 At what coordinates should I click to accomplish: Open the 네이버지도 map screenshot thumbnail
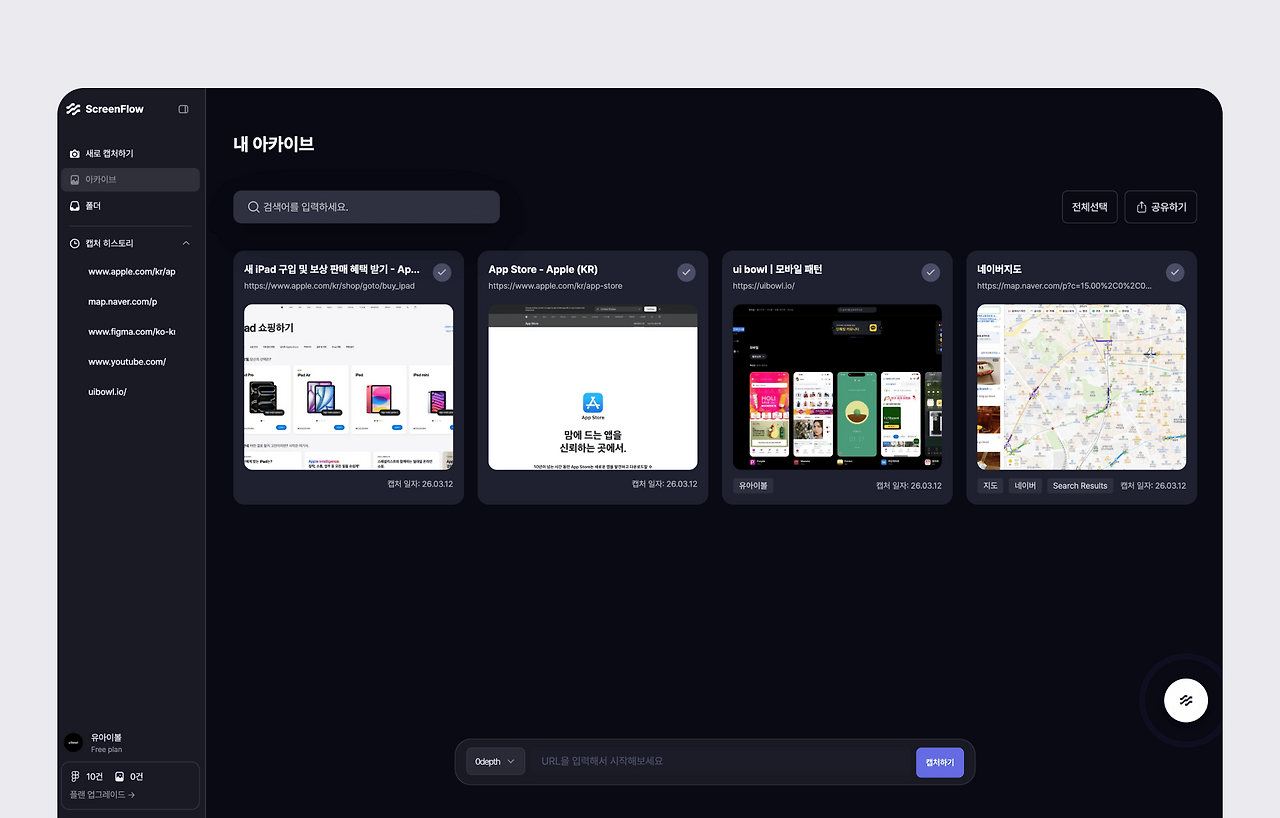click(x=1082, y=387)
